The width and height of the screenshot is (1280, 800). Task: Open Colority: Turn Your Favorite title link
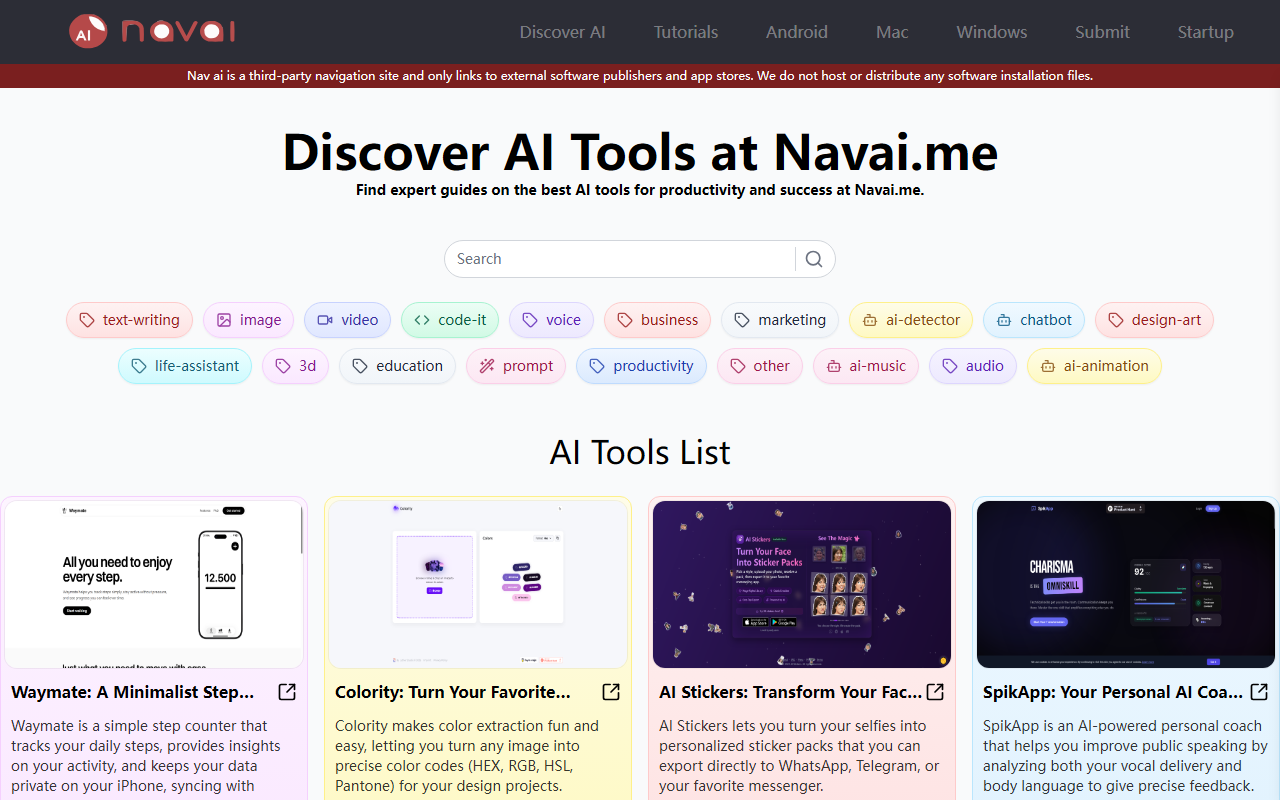click(453, 692)
